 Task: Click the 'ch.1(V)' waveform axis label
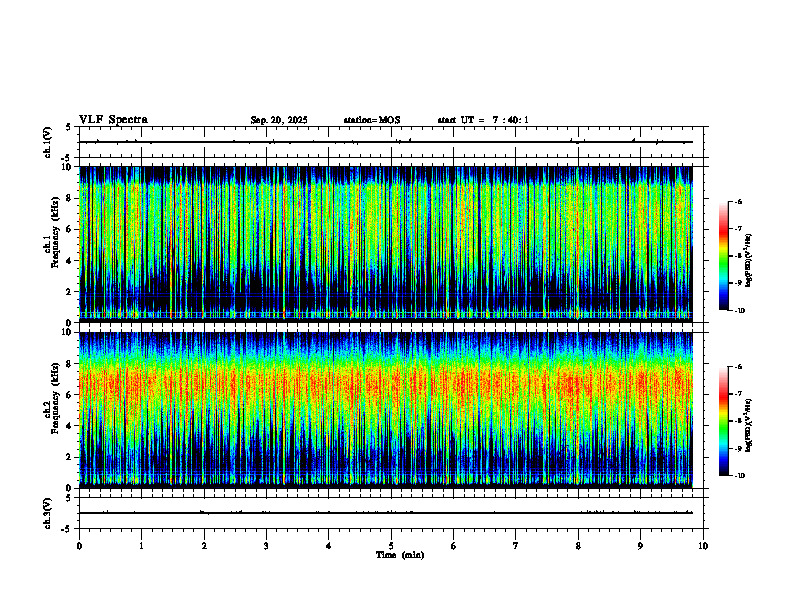click(x=47, y=142)
